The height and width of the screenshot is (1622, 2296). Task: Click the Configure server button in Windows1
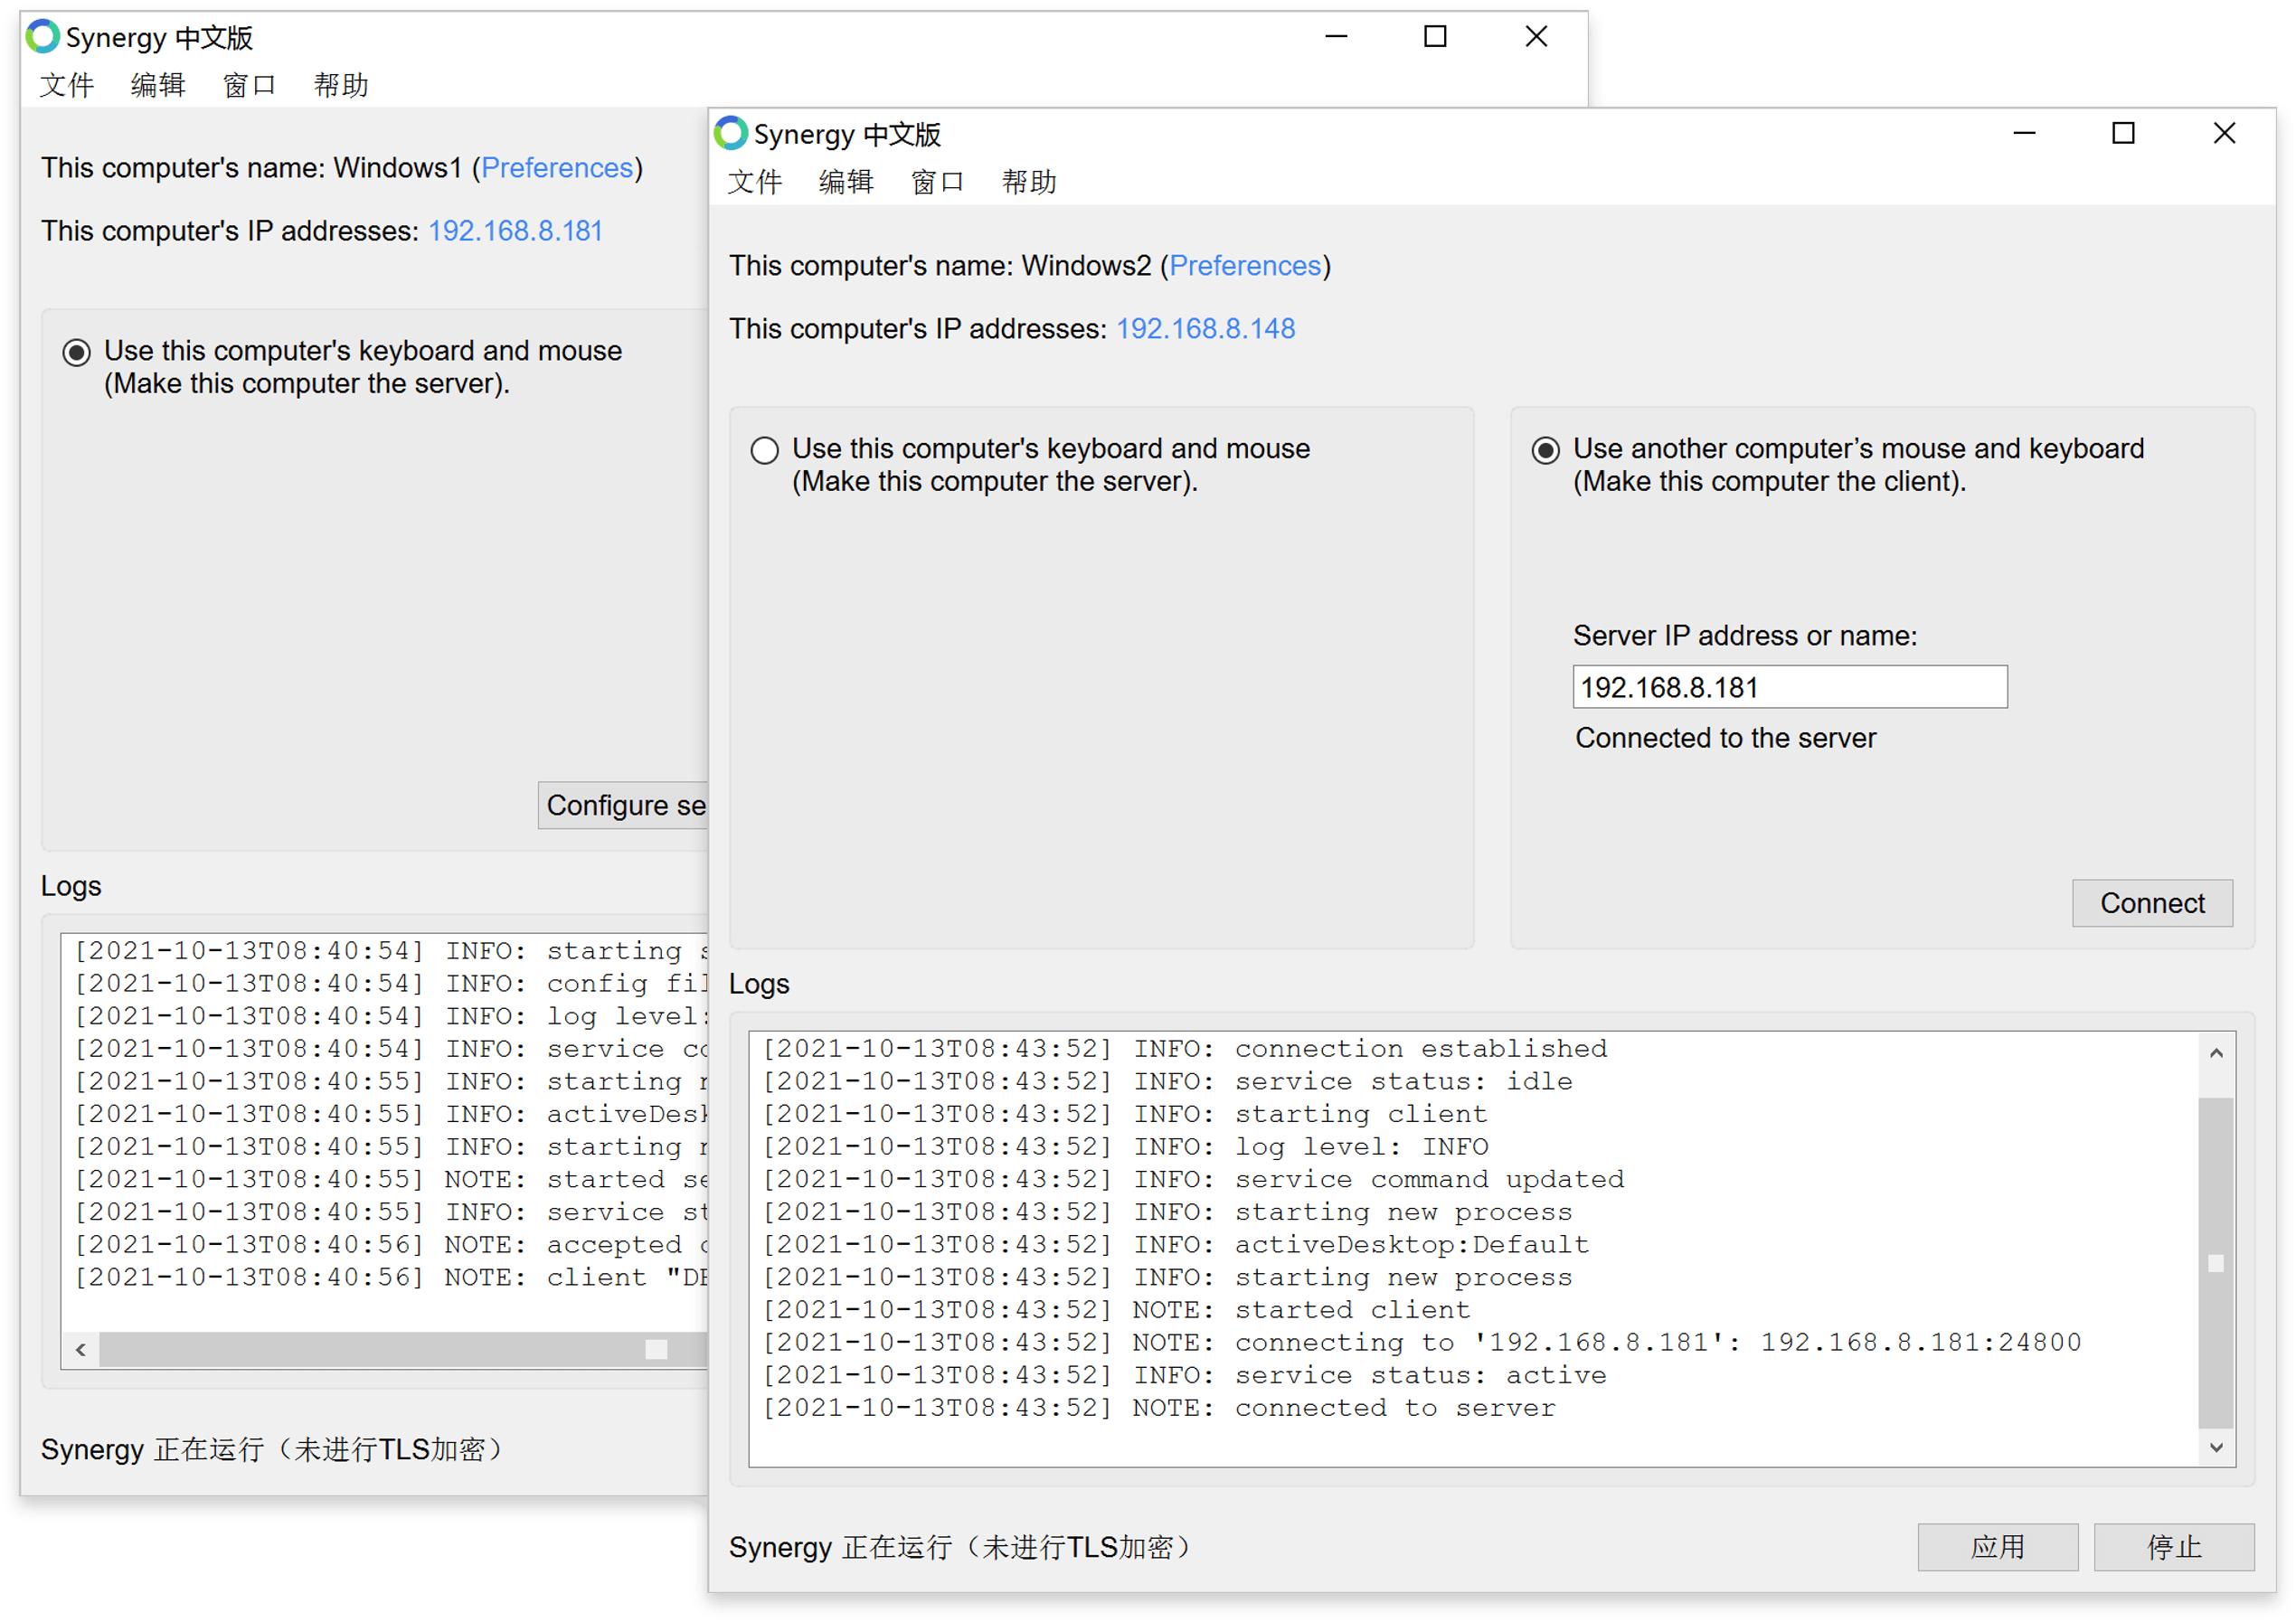coord(623,805)
